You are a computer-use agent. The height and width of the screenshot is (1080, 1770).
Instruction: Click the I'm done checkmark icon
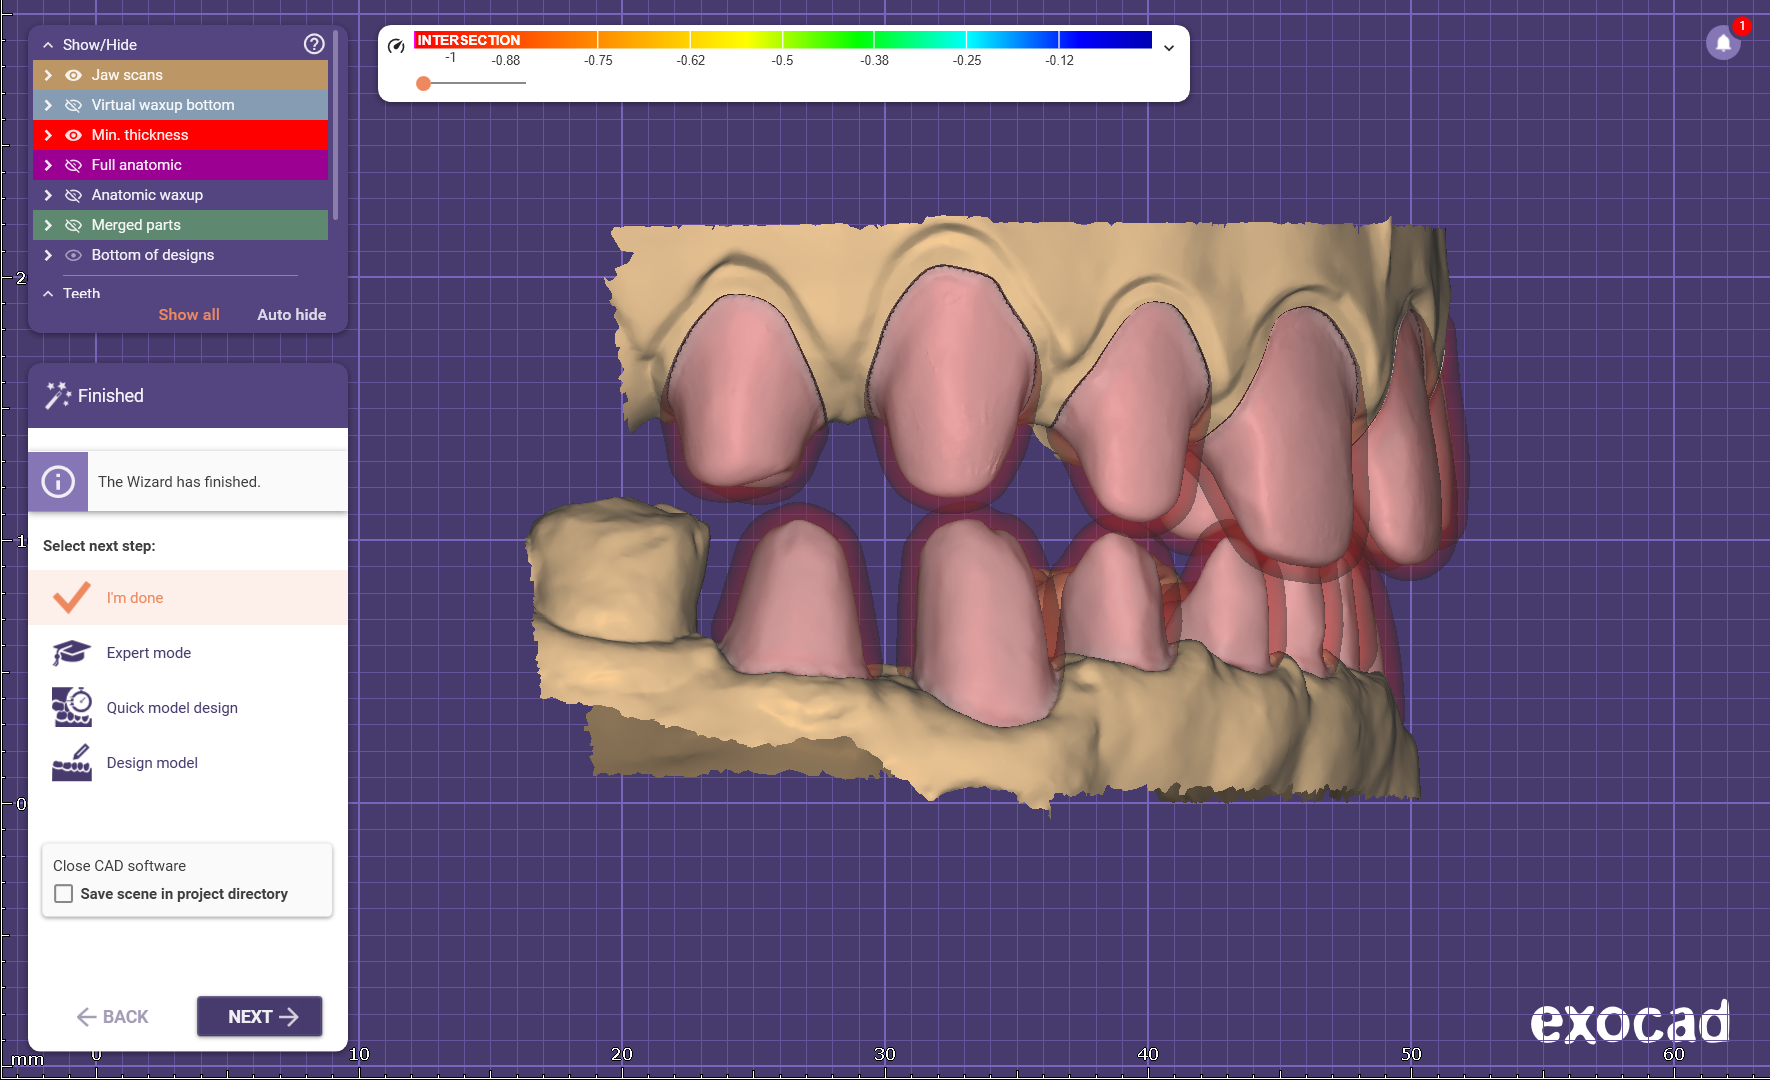[71, 598]
